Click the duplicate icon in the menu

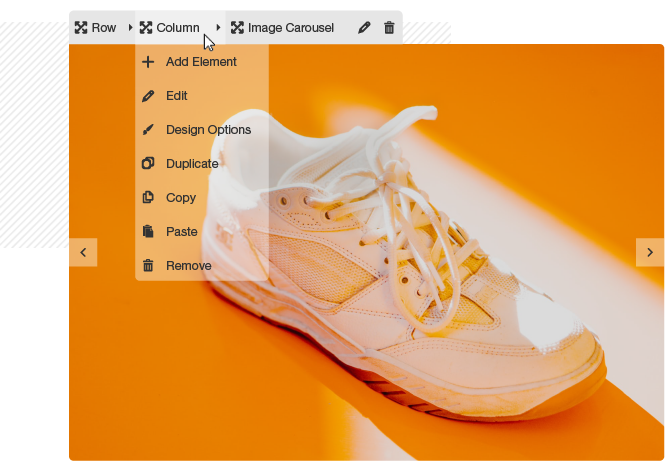point(148,163)
